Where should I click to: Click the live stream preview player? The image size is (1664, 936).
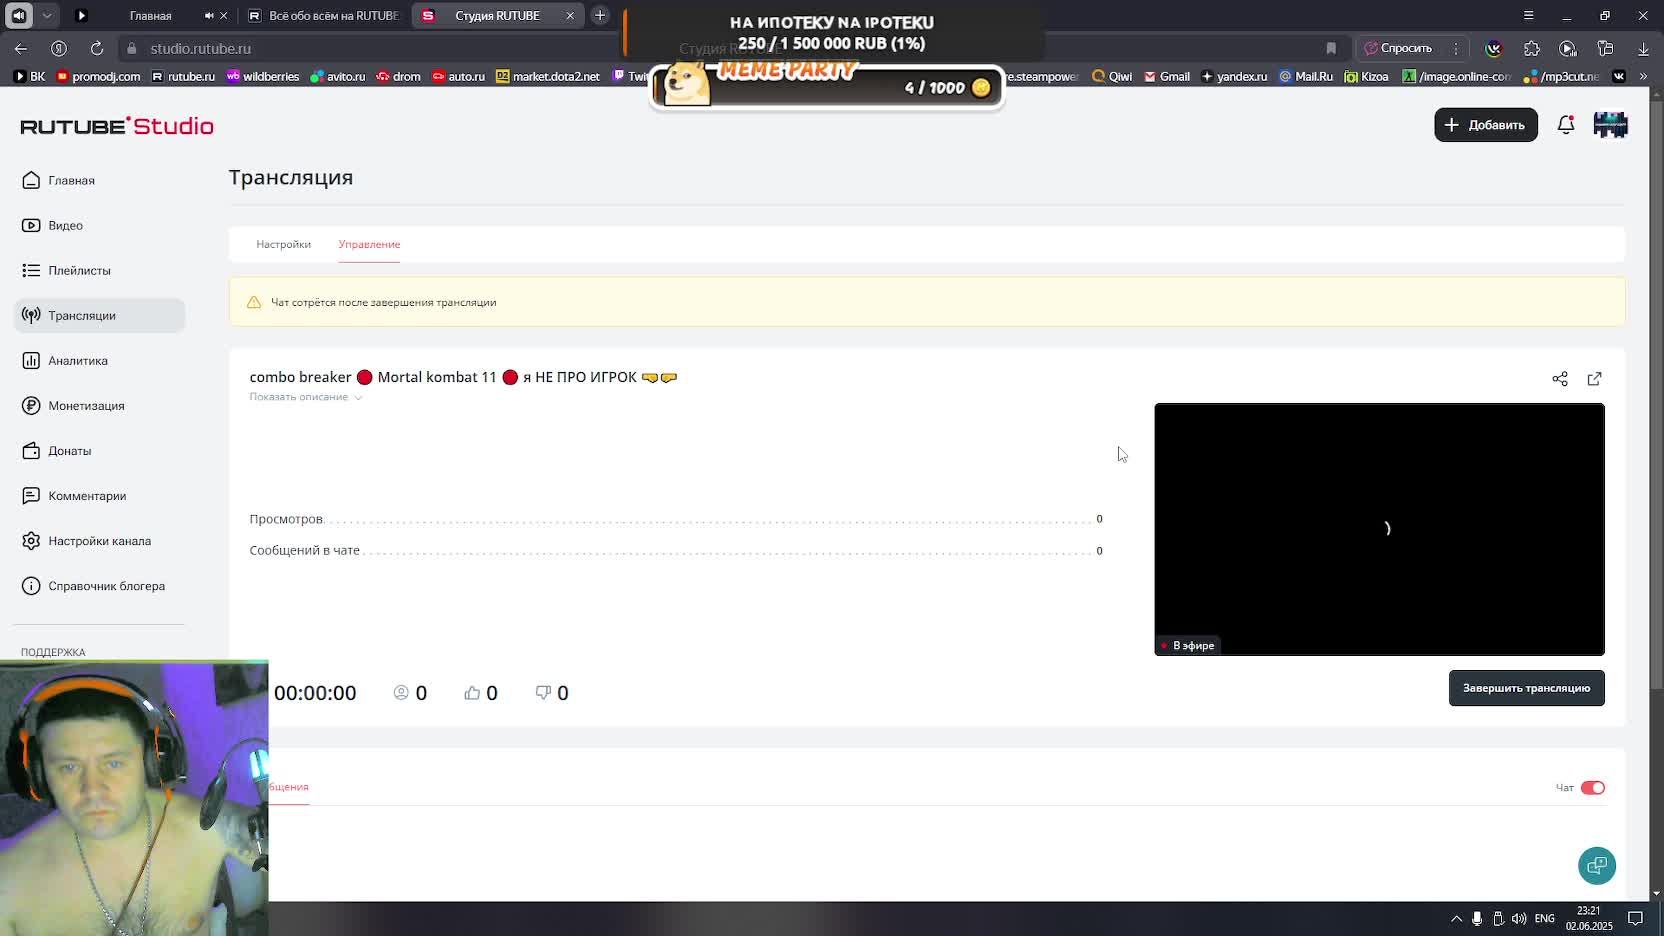1379,529
